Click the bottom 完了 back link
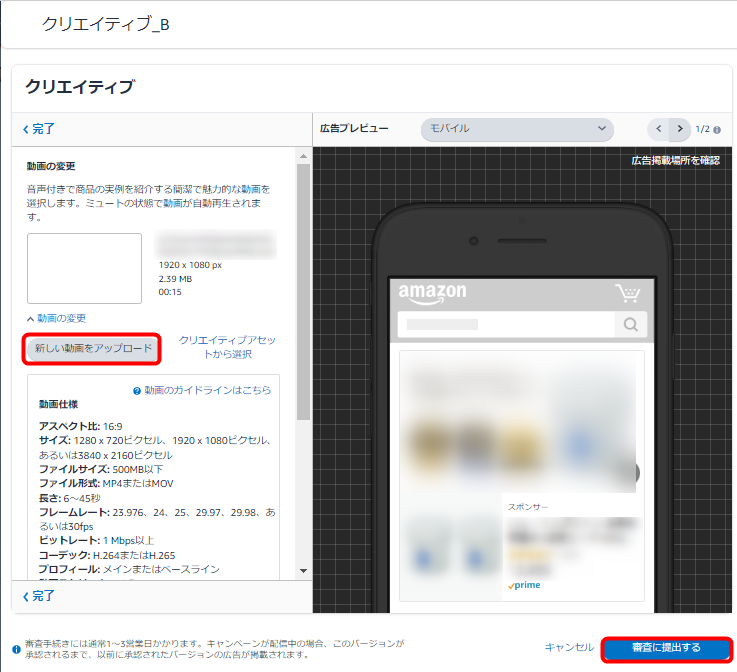The height and width of the screenshot is (672, 737). tap(39, 595)
